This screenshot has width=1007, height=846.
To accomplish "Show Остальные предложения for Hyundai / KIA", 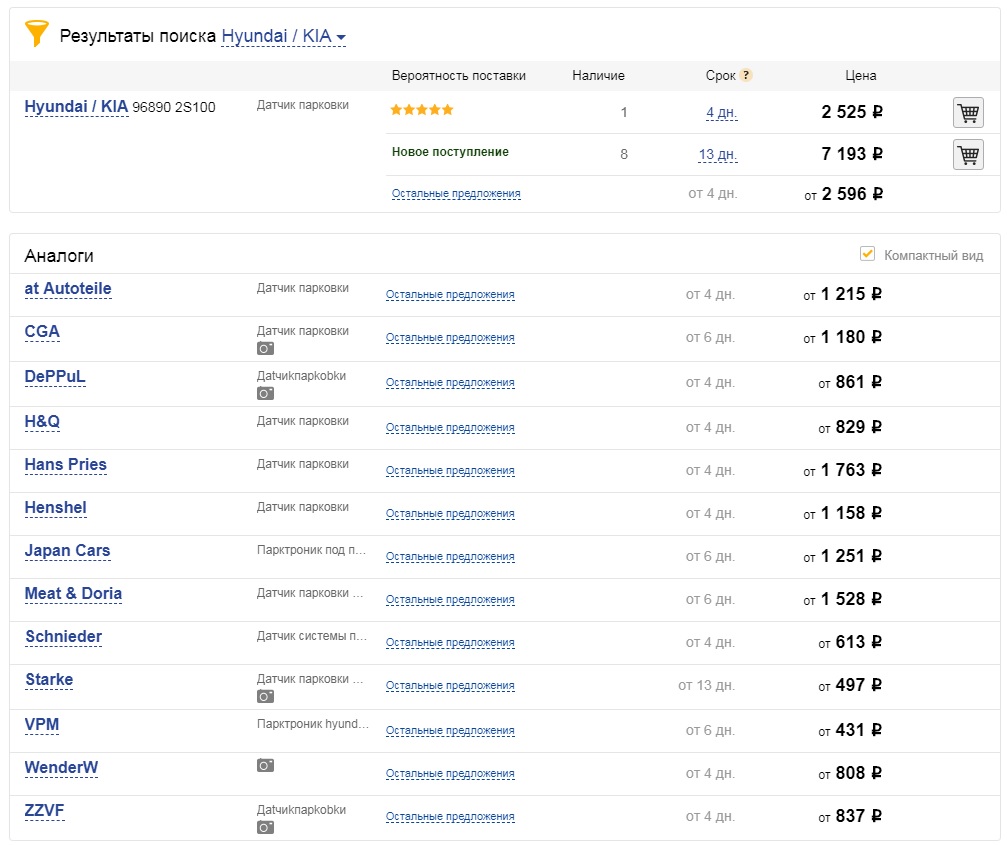I will click(x=456, y=193).
